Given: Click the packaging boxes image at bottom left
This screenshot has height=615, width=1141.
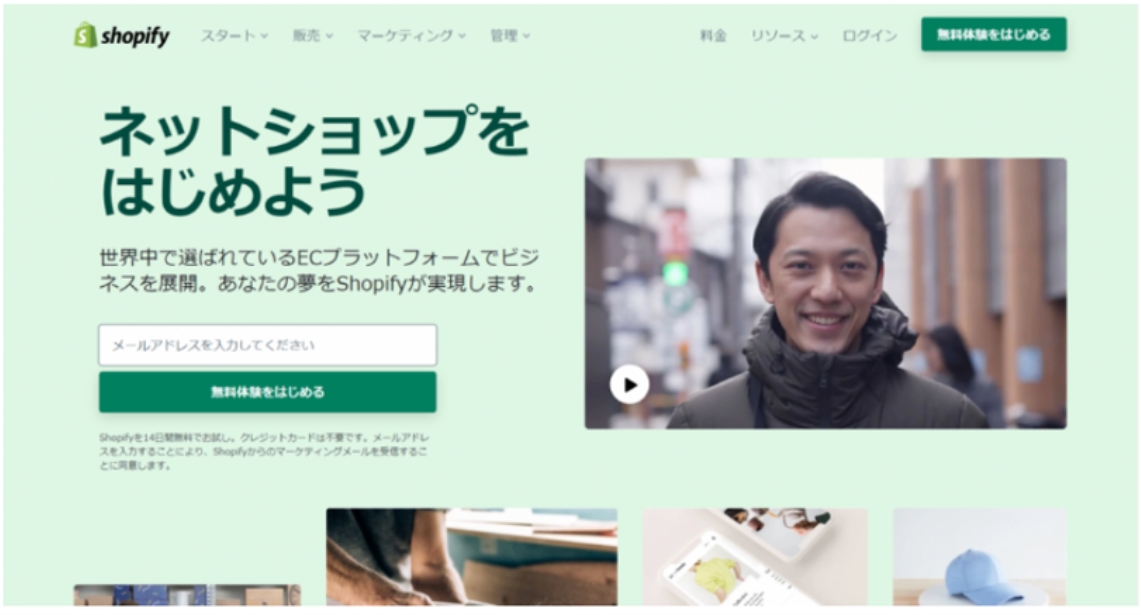Looking at the screenshot, I should [187, 595].
